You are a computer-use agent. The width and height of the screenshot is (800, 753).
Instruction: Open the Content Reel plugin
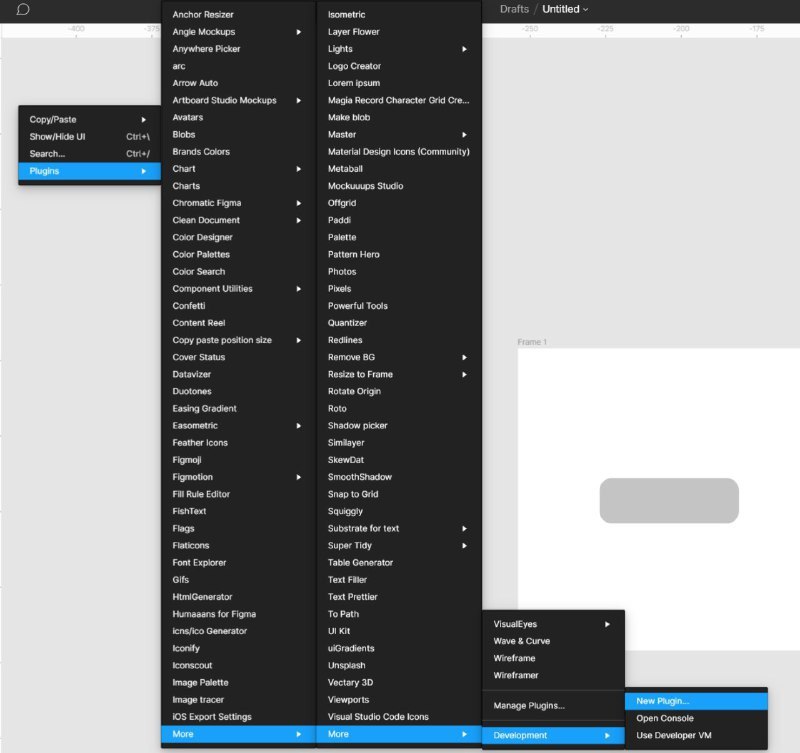[x=238, y=323]
